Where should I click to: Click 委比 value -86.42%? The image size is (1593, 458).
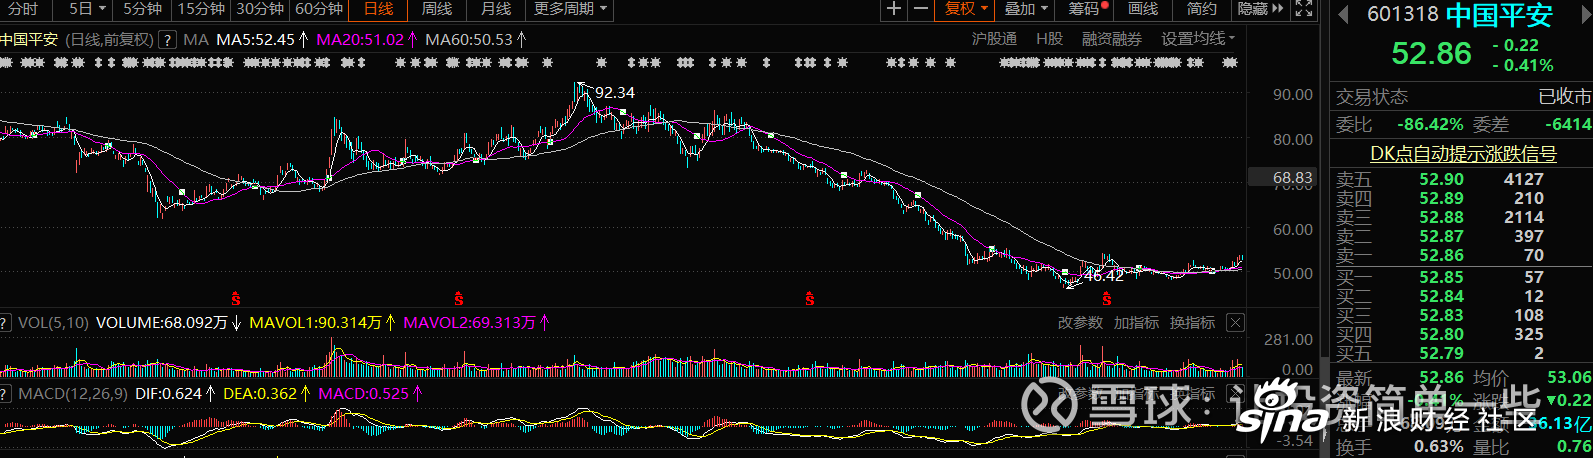[x=1430, y=125]
